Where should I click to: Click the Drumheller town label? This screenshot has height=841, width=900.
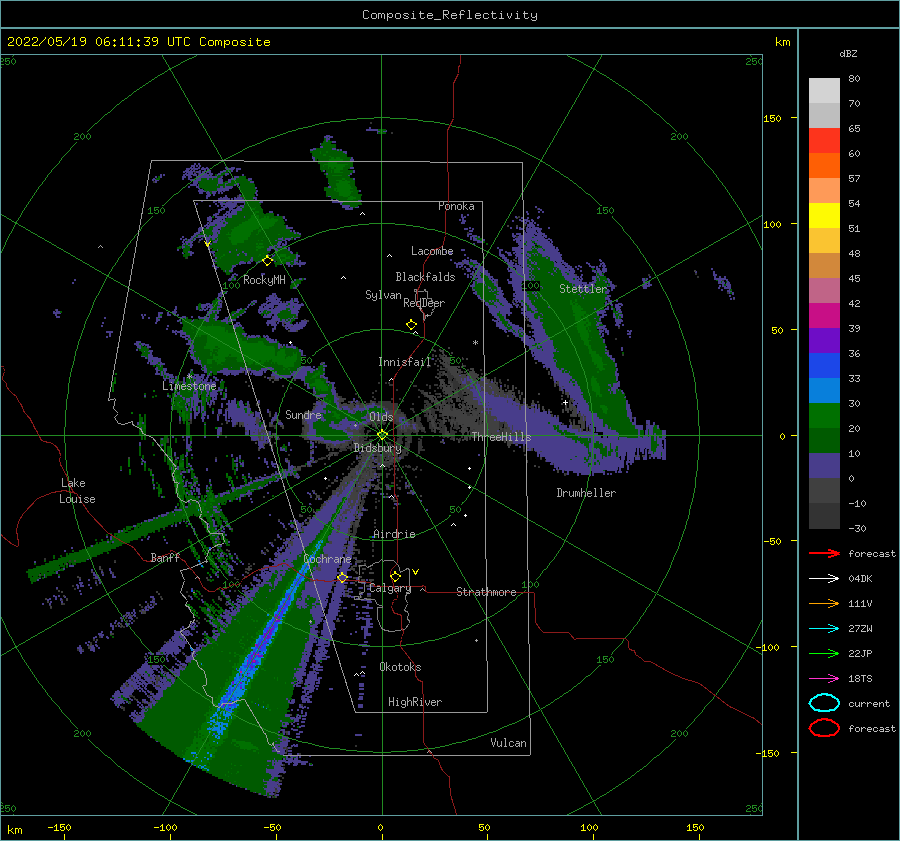(x=586, y=493)
